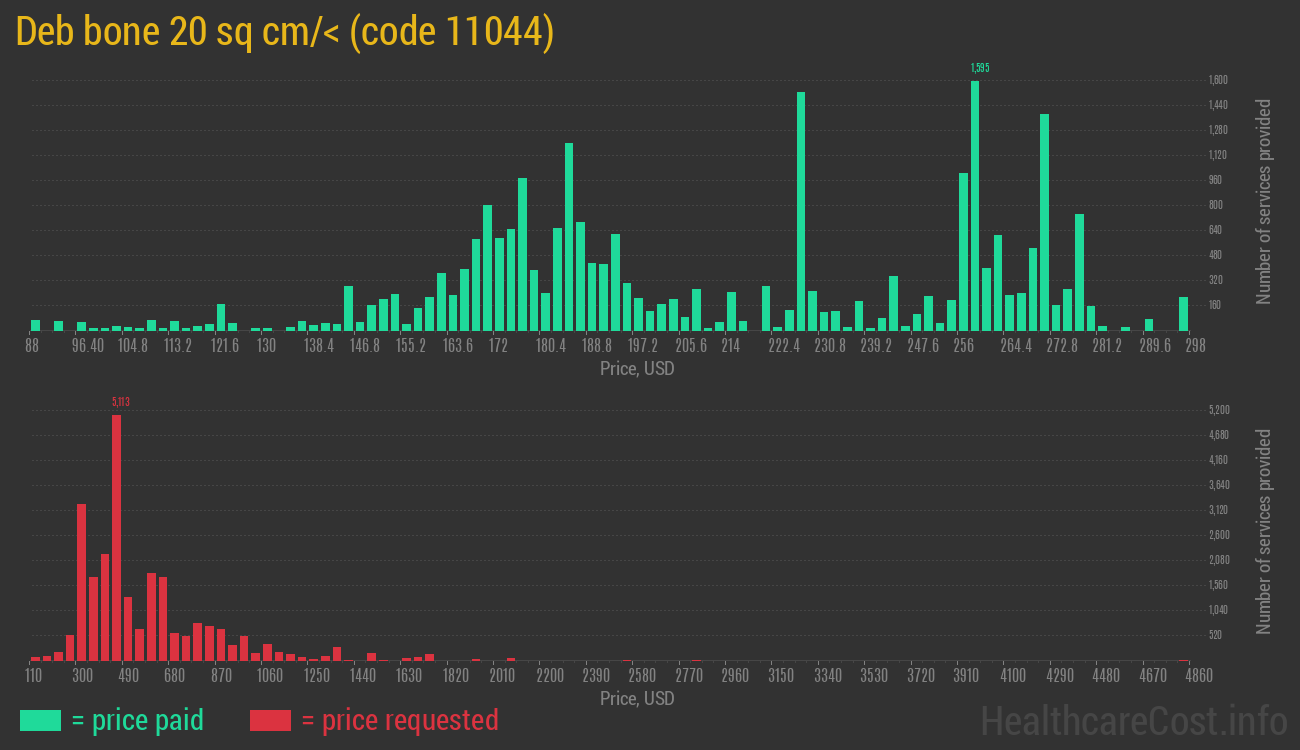
Task: Click the 5,200 tick on lower y-axis
Action: [1219, 410]
